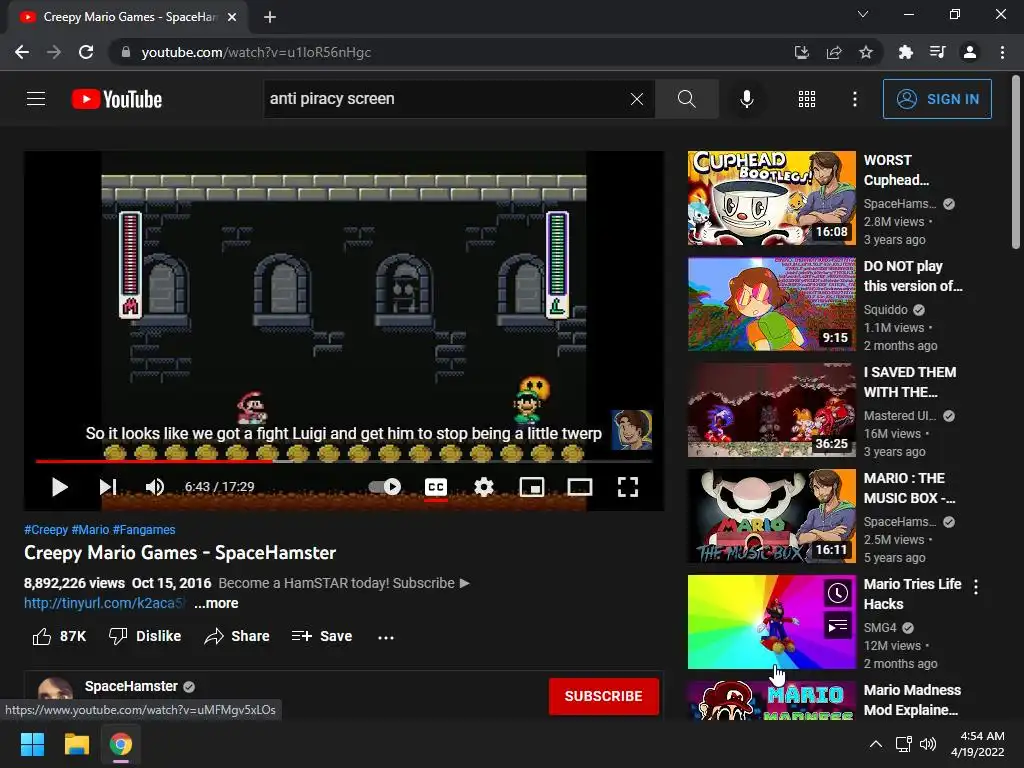The height and width of the screenshot is (768, 1024).
Task: Open the tinyurl link in description
Action: pos(104,603)
